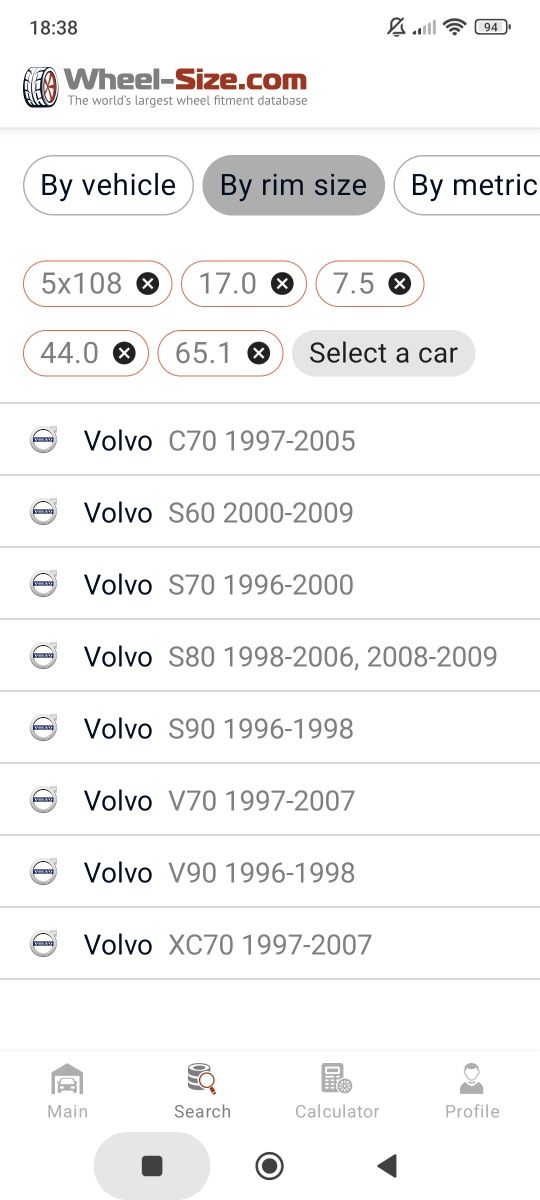Open Volvo S60 2000-2009 entry
This screenshot has width=540, height=1200.
270,512
